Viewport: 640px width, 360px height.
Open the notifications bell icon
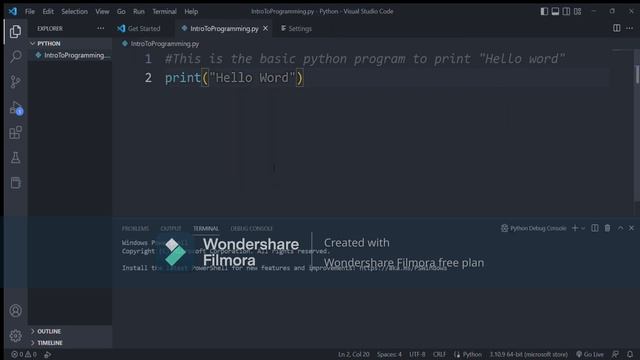[630, 354]
